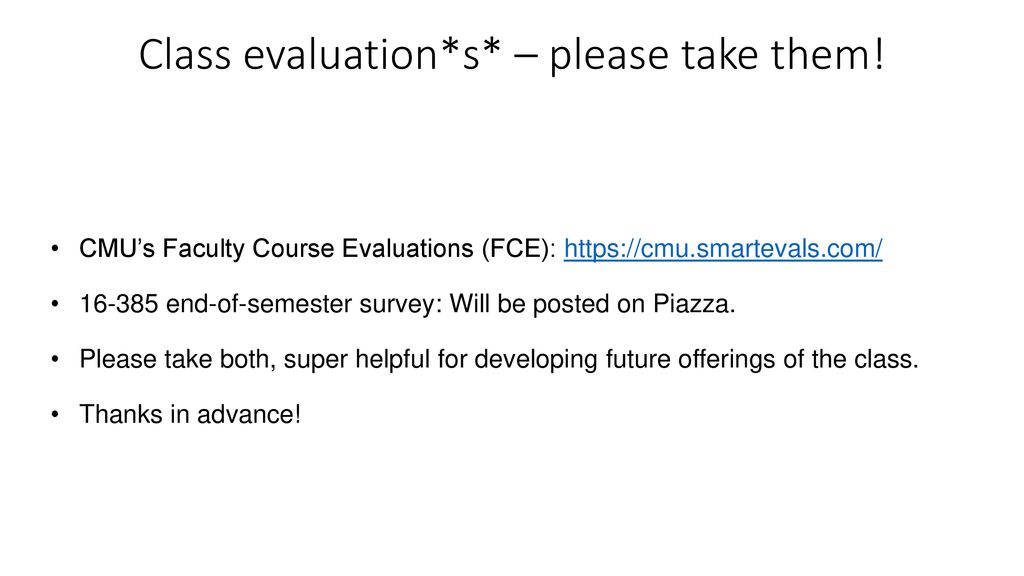The image size is (1024, 576).
Task: Click the word 'CMU's' in first bullet
Action: pos(117,249)
